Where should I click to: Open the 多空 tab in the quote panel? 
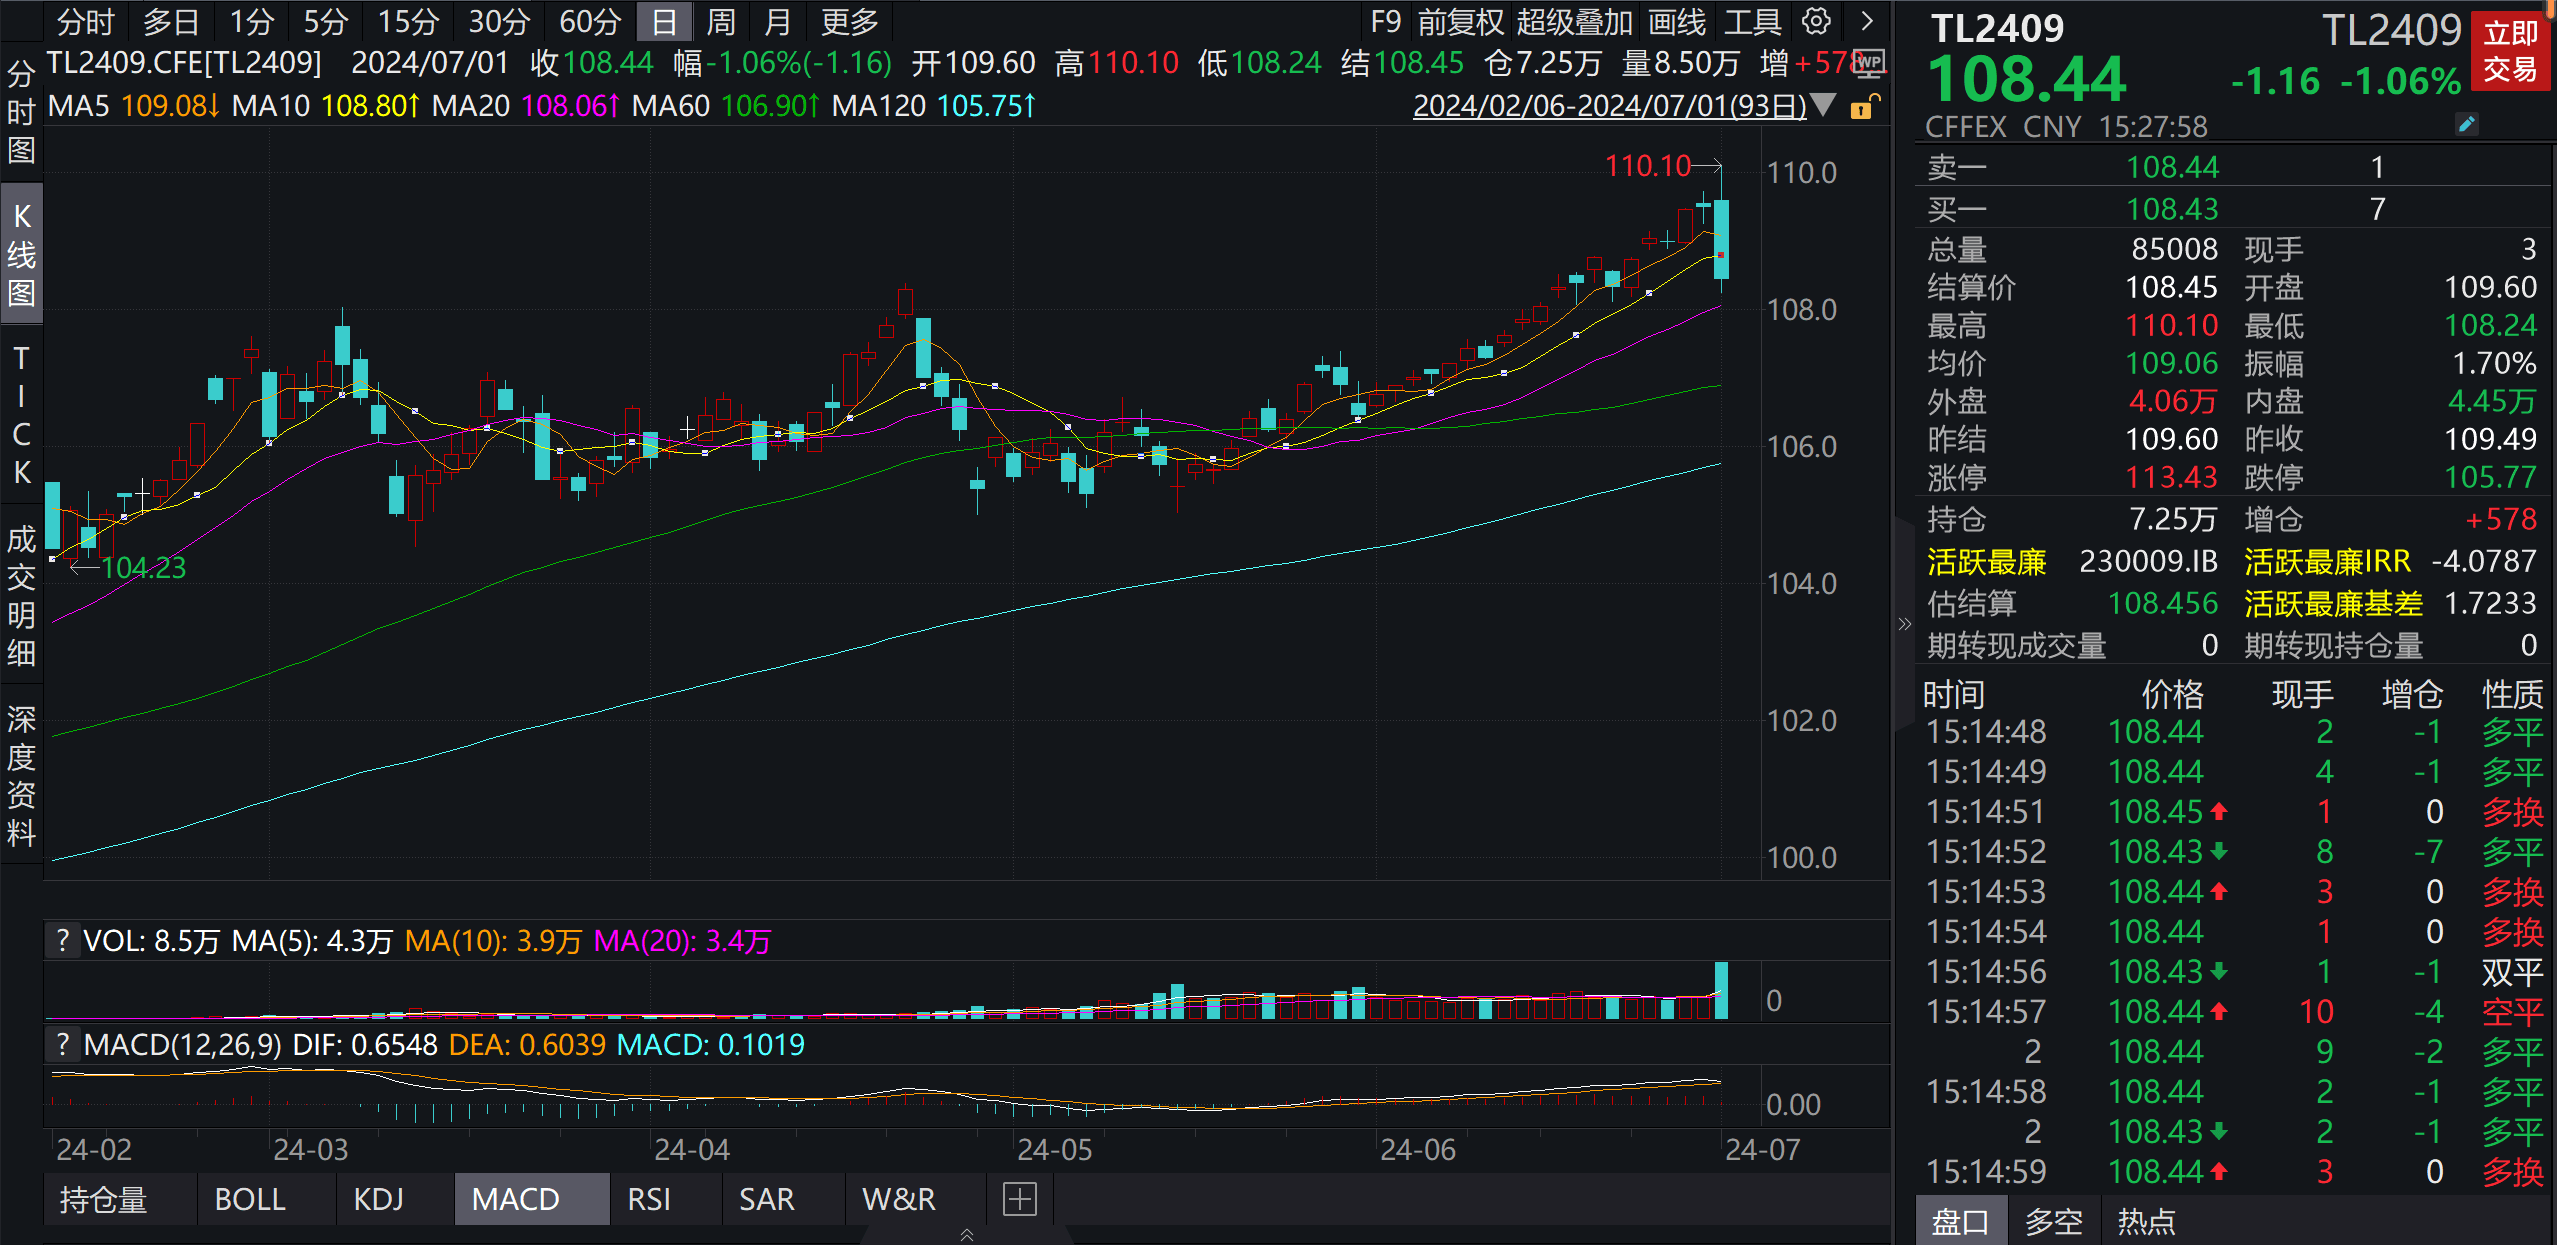tap(2053, 1222)
